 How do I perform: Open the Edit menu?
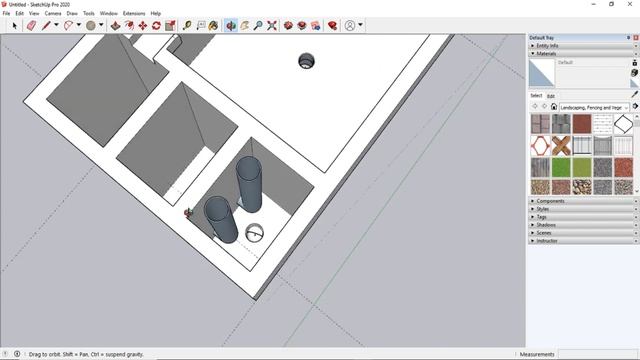(x=20, y=13)
